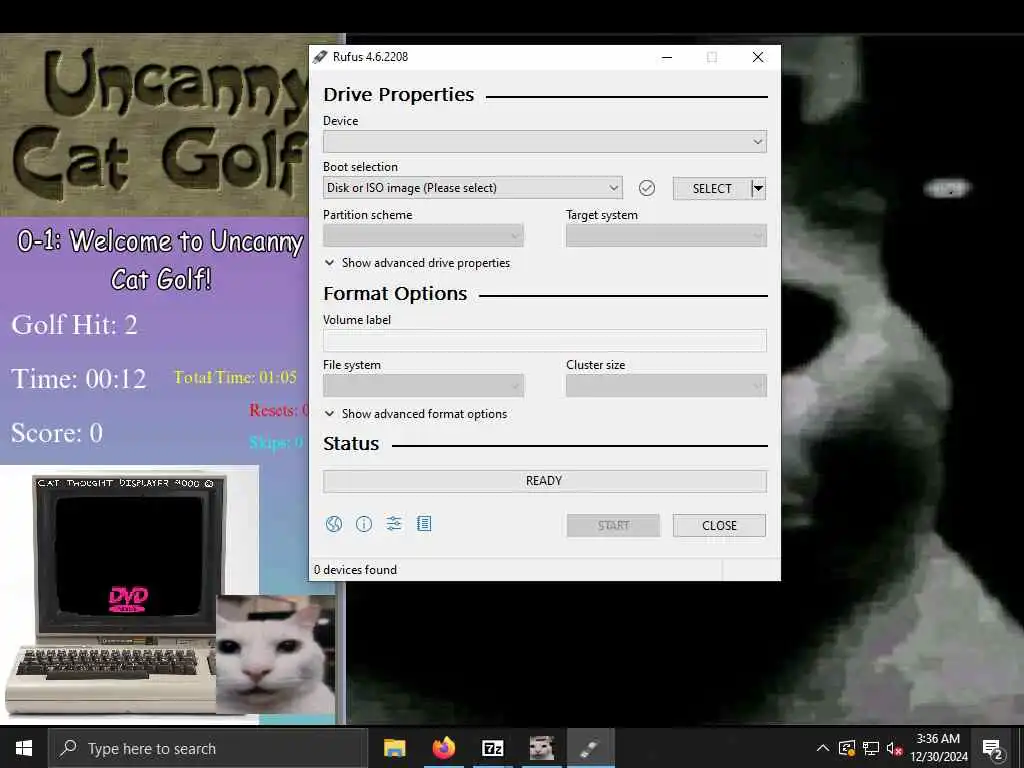Minimize the Rufus window
This screenshot has height=768, width=1024.
pyautogui.click(x=667, y=57)
